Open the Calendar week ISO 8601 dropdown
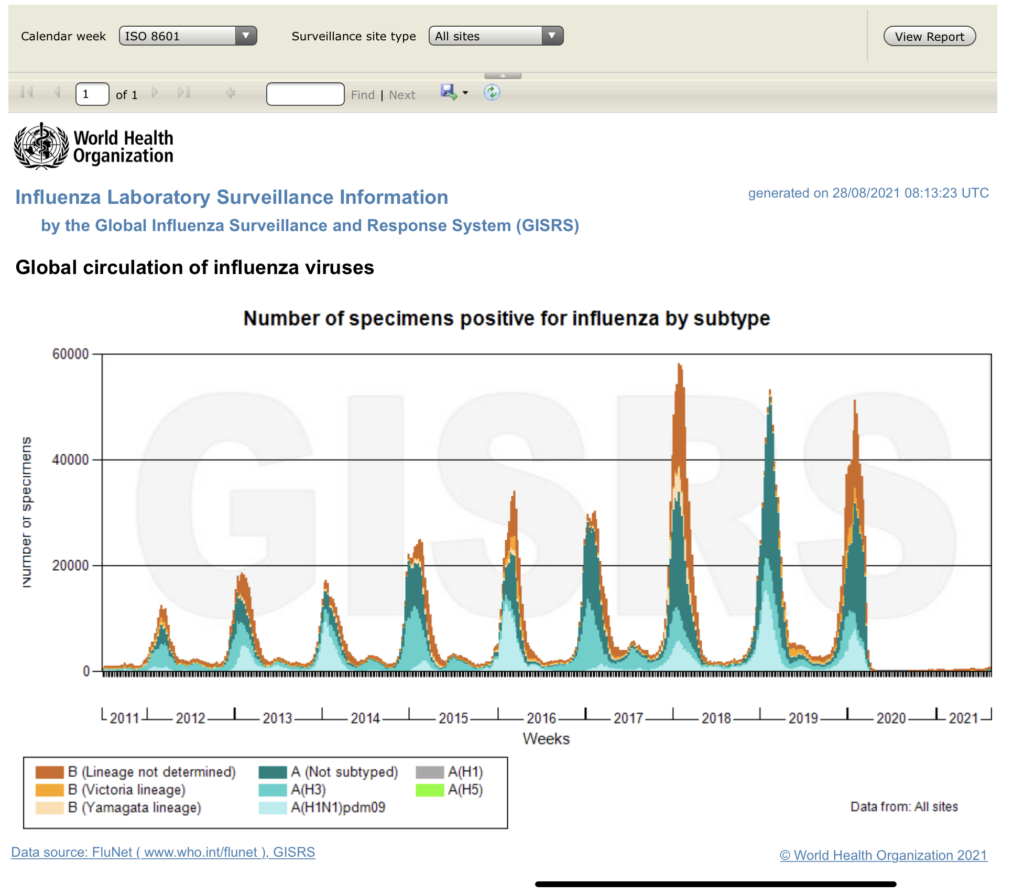The width and height of the screenshot is (1024, 895). pos(187,36)
